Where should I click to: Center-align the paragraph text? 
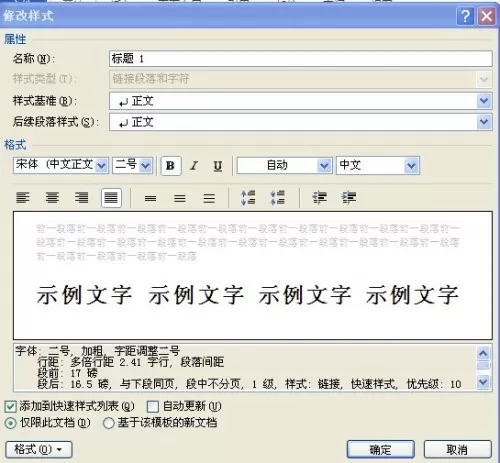coord(52,198)
